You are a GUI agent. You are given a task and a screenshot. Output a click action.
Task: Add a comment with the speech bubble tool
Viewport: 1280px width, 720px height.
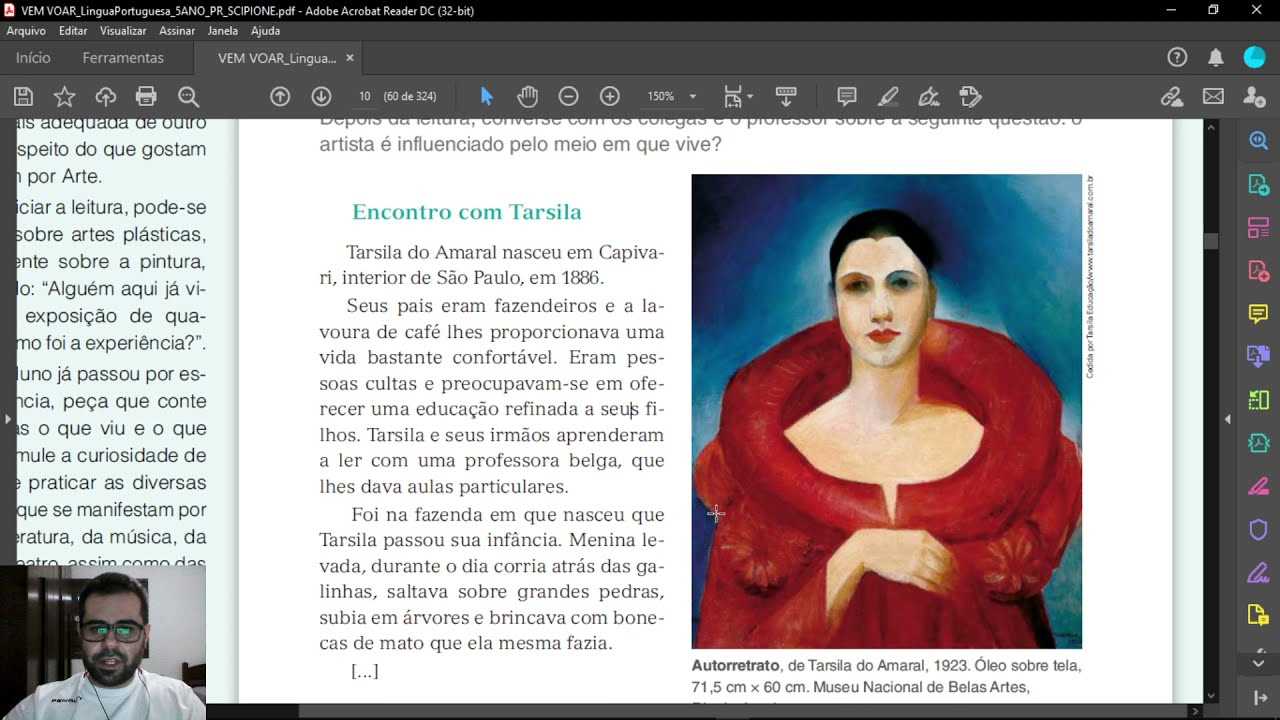847,96
